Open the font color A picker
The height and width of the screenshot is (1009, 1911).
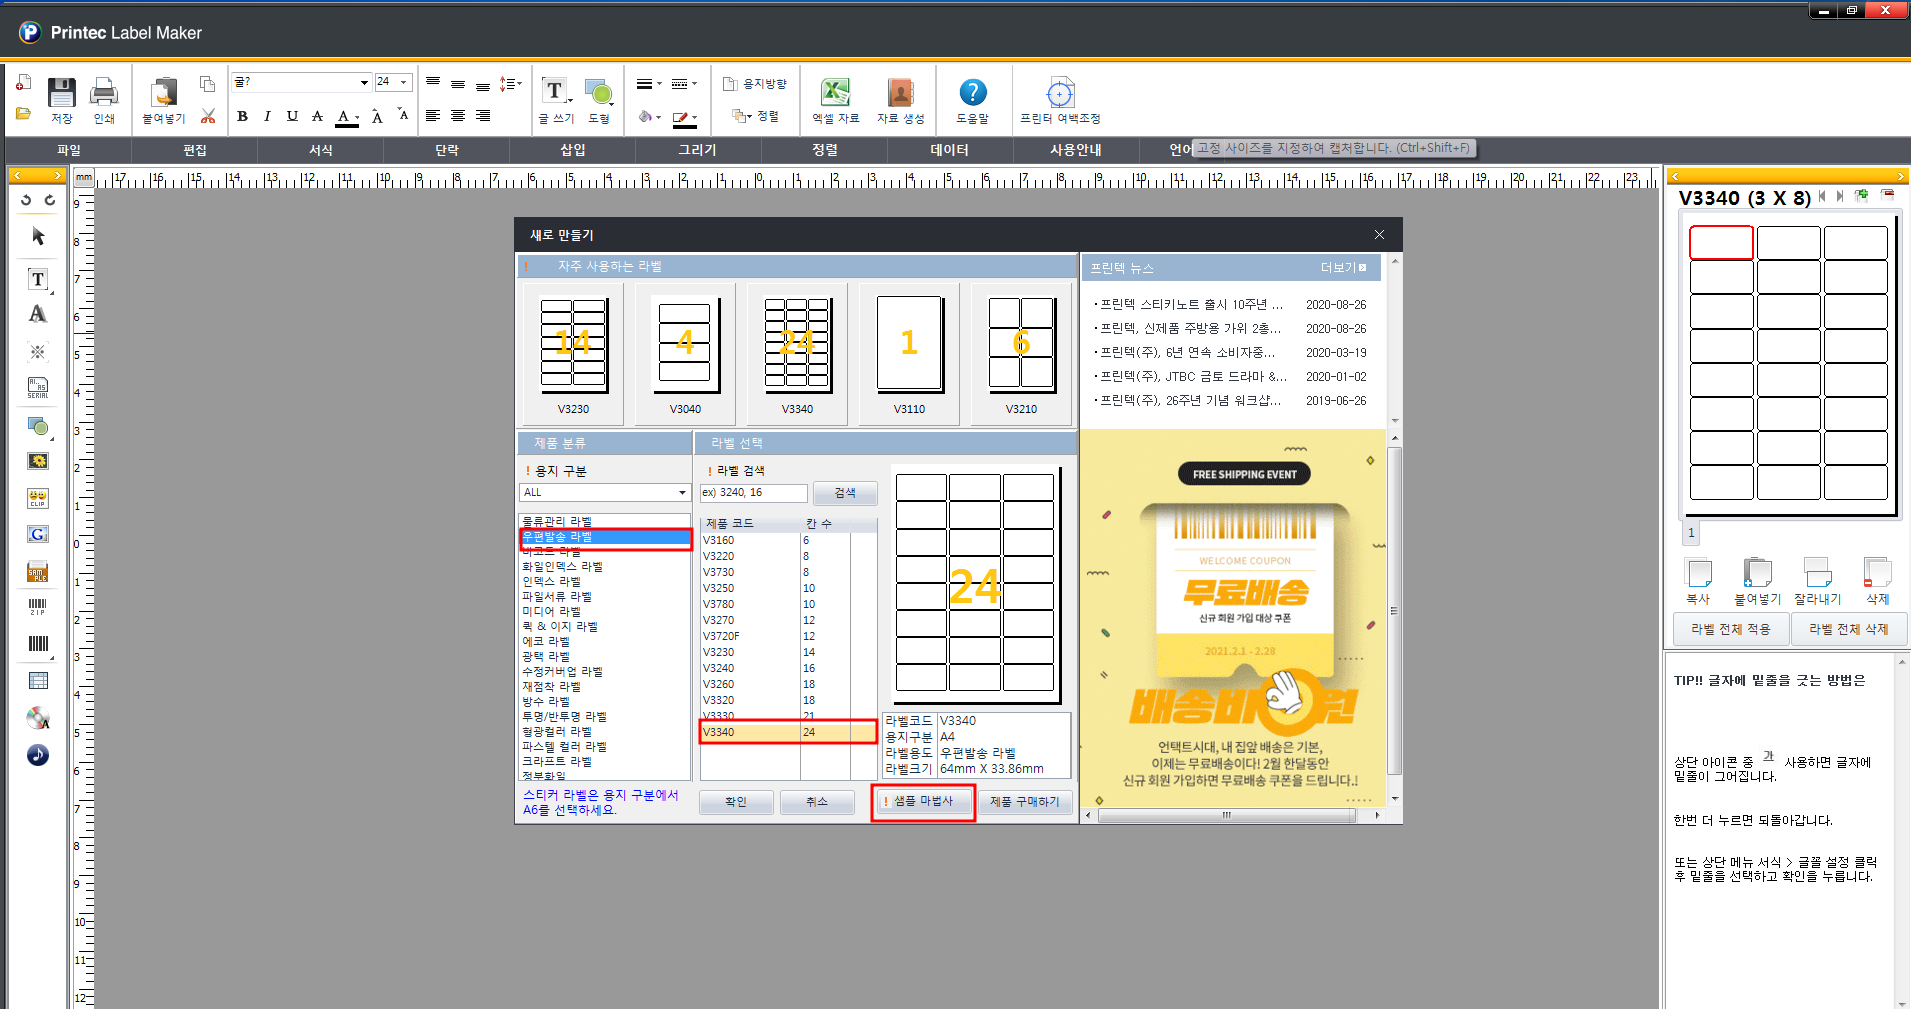point(347,117)
